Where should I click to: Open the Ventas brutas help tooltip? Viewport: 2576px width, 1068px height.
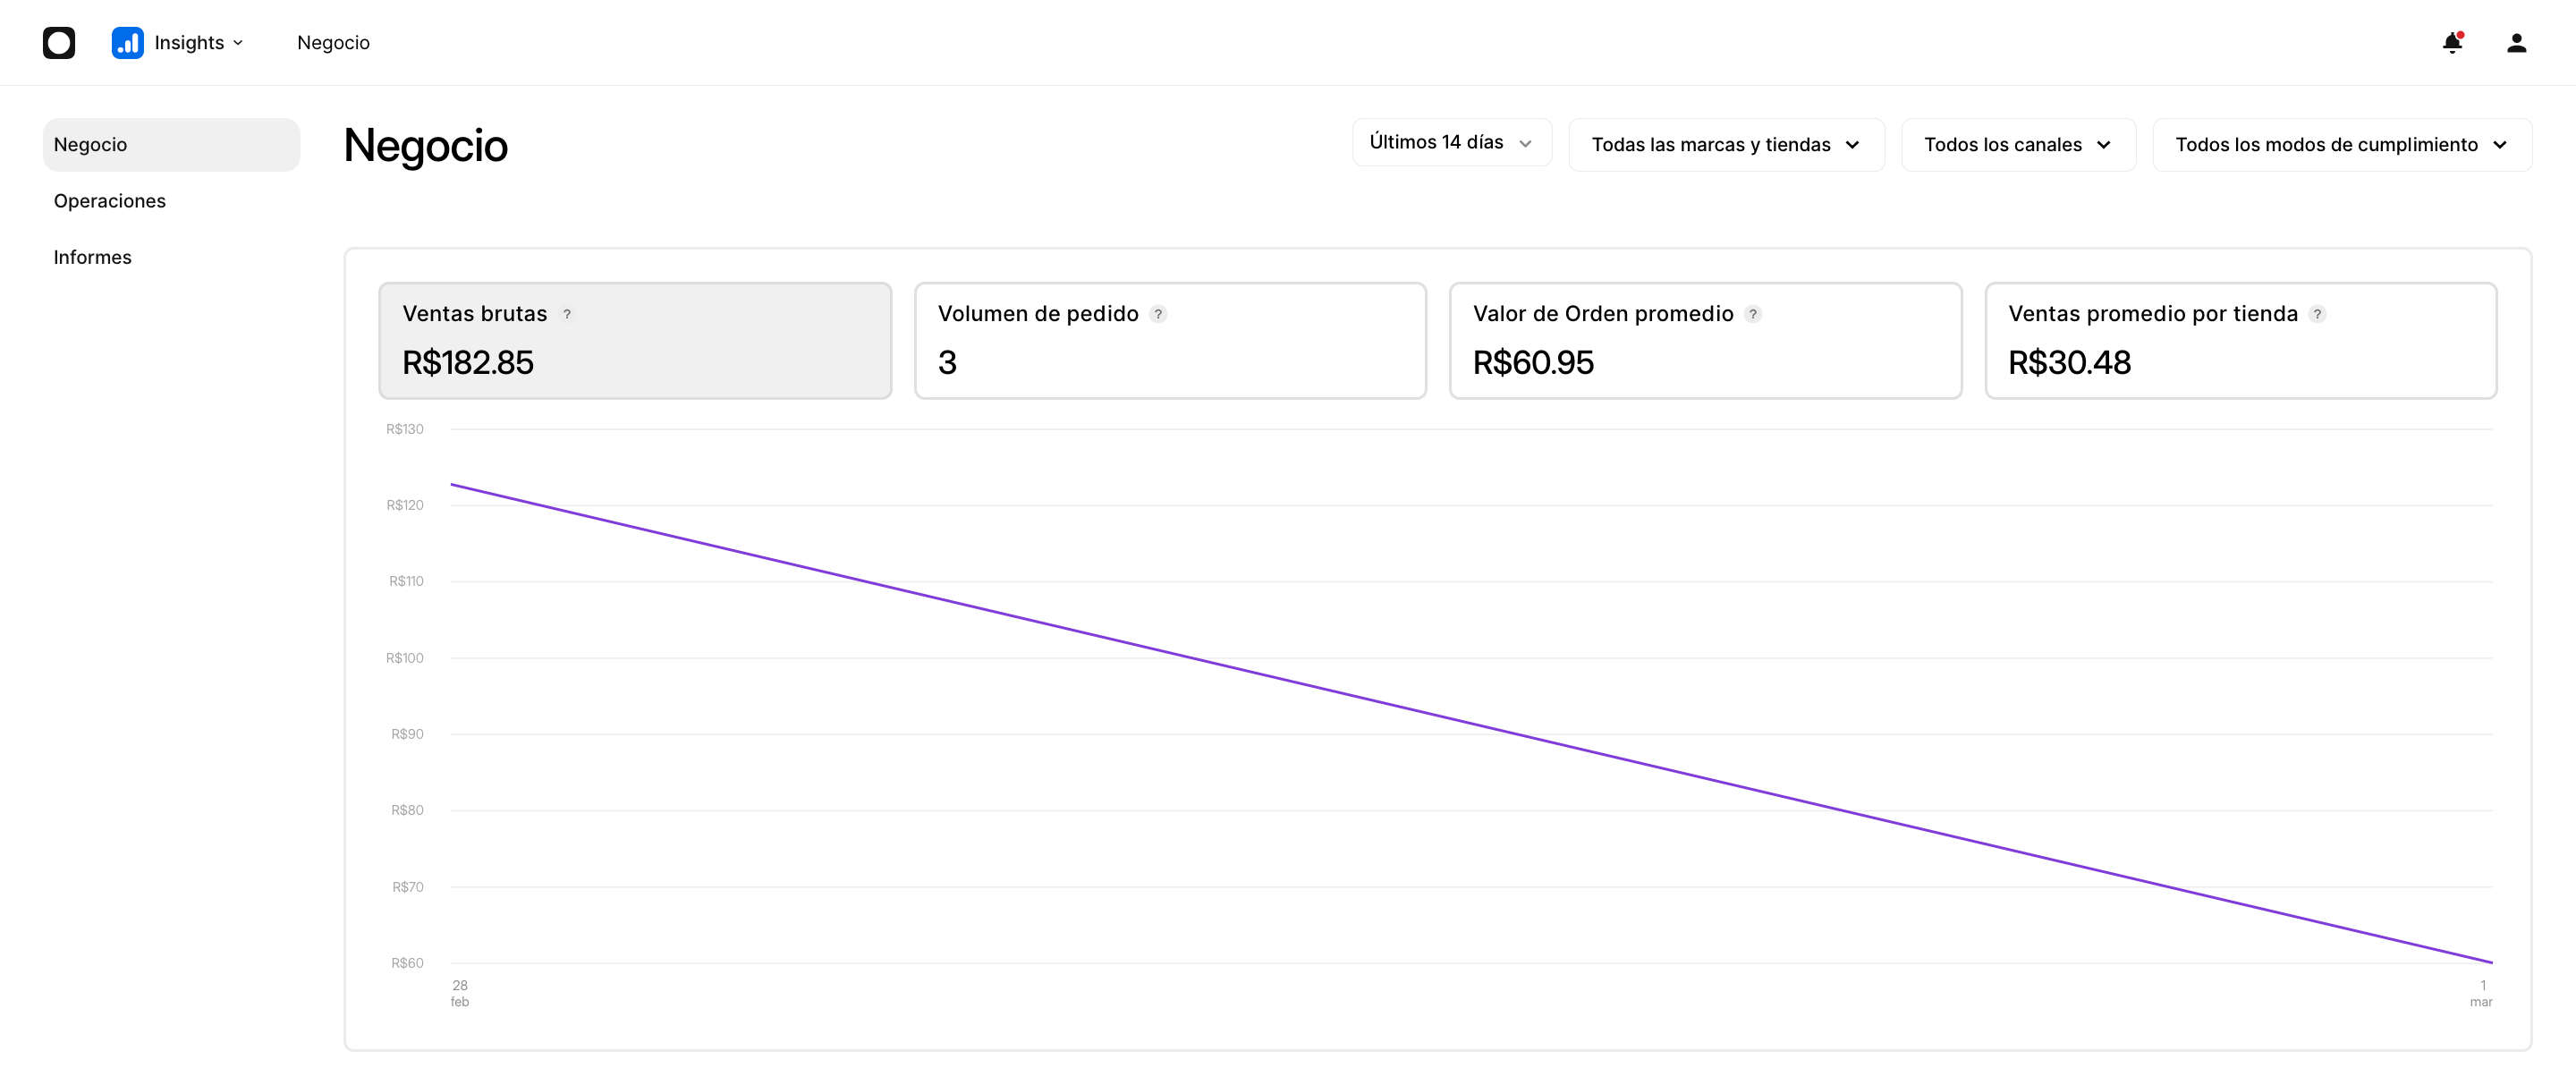click(567, 313)
